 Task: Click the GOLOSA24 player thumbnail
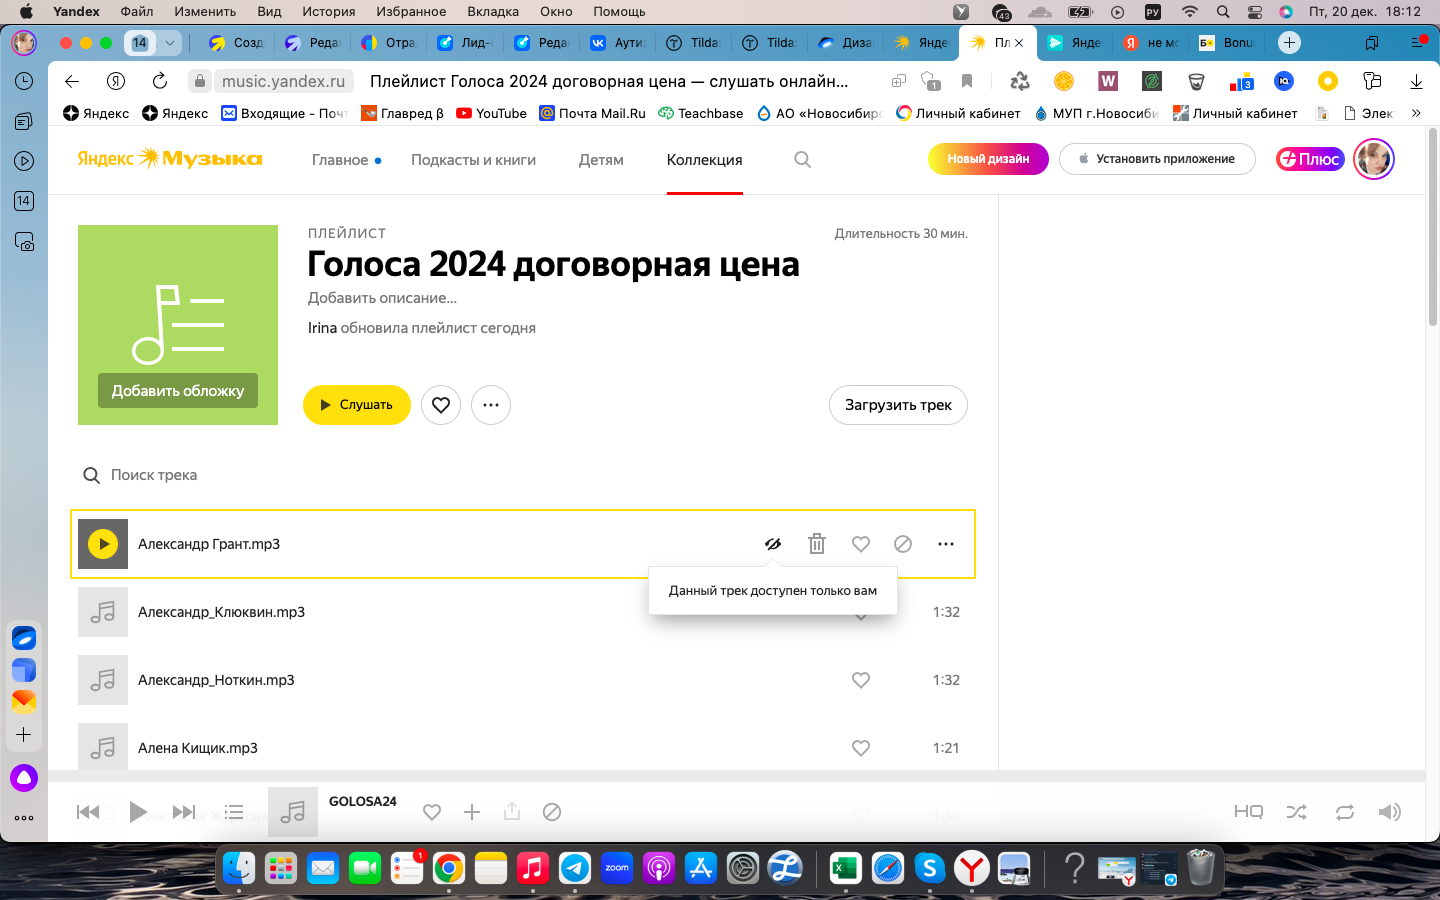point(293,812)
